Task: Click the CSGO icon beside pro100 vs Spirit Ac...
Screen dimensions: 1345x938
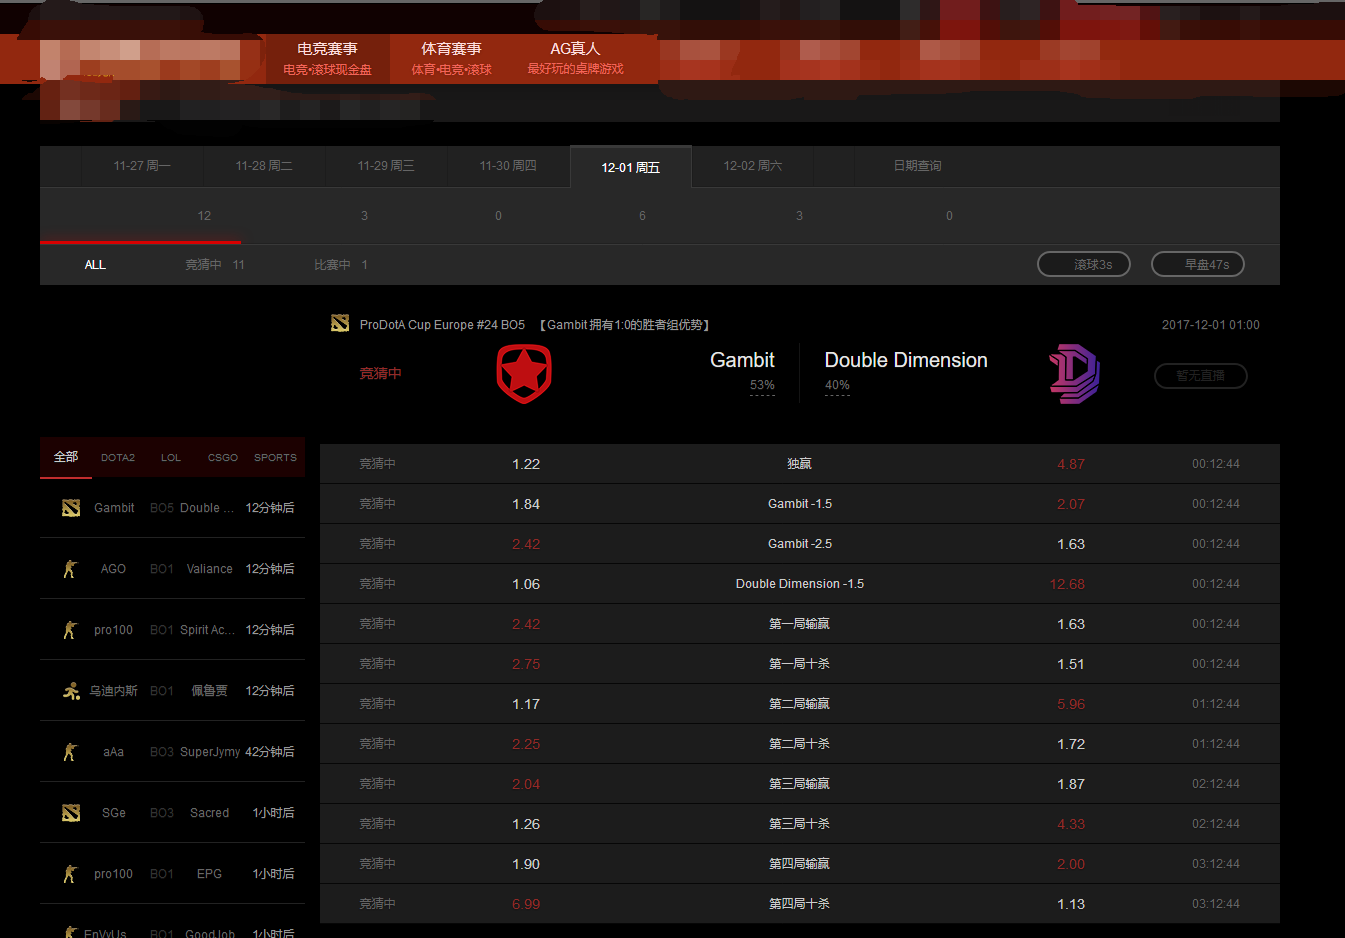Action: point(70,630)
